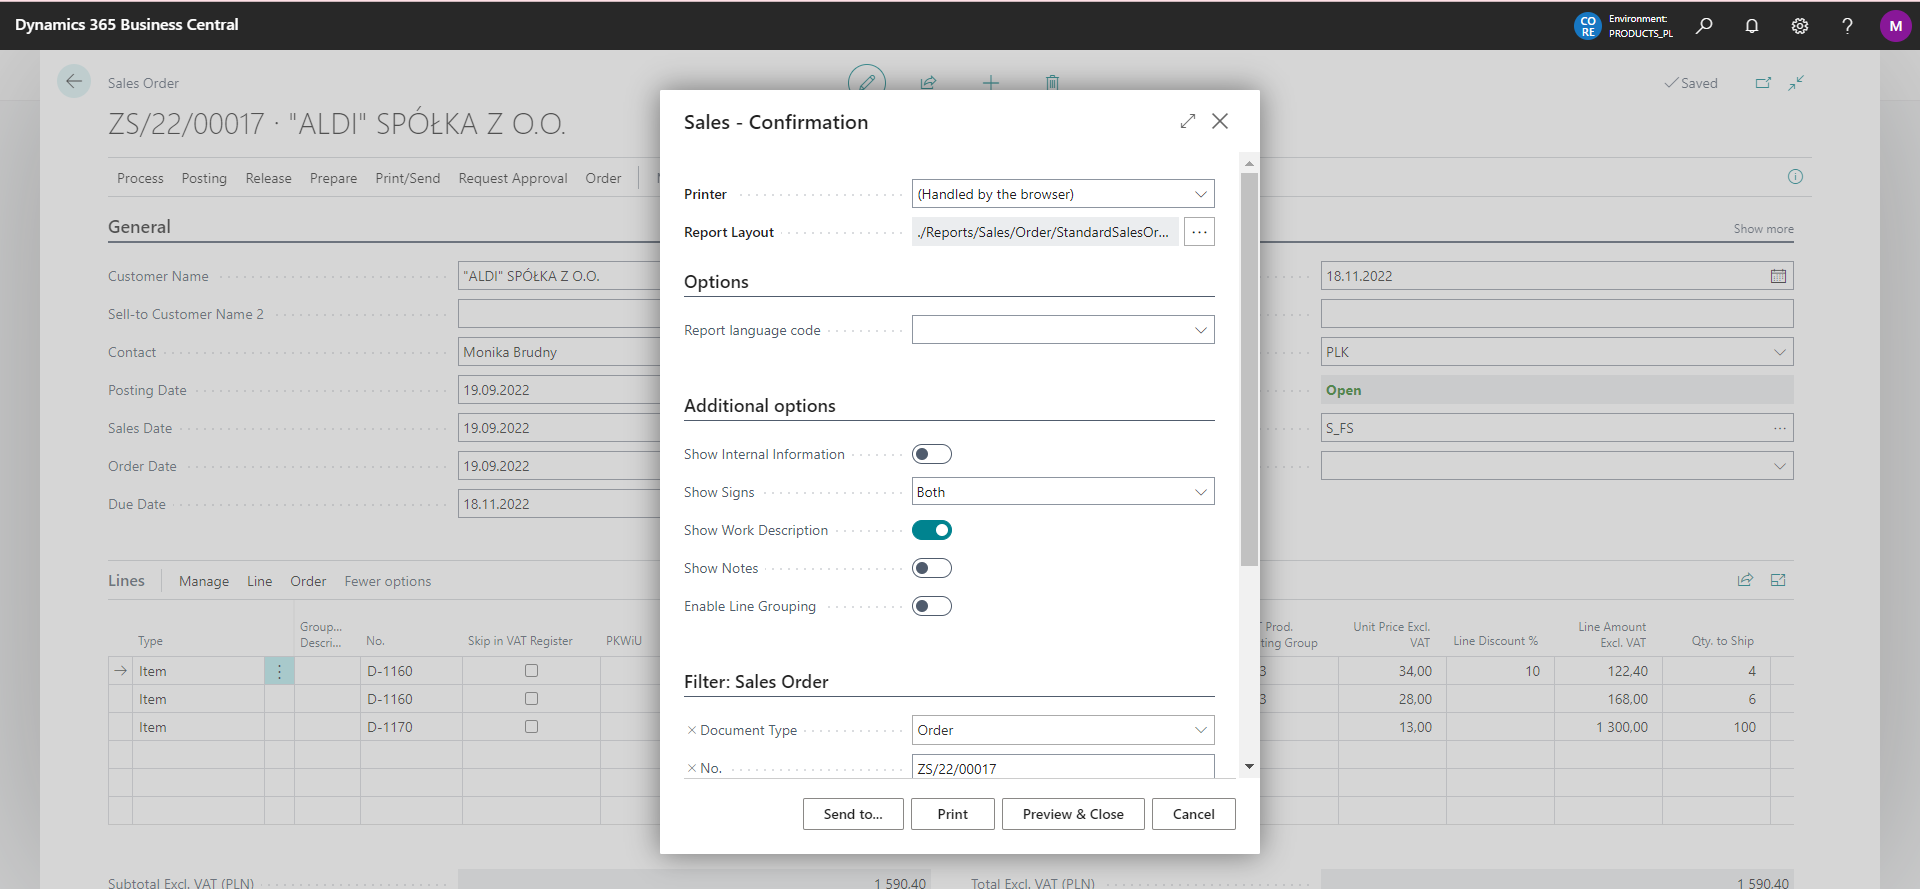Open the Request Approval menu
The height and width of the screenshot is (889, 1920).
coord(513,178)
